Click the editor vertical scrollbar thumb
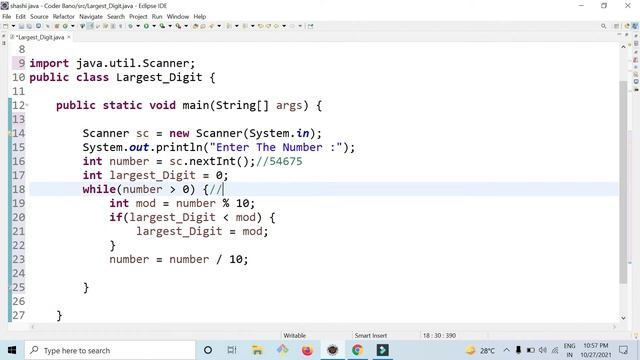640x360 pixels. pos(623,182)
